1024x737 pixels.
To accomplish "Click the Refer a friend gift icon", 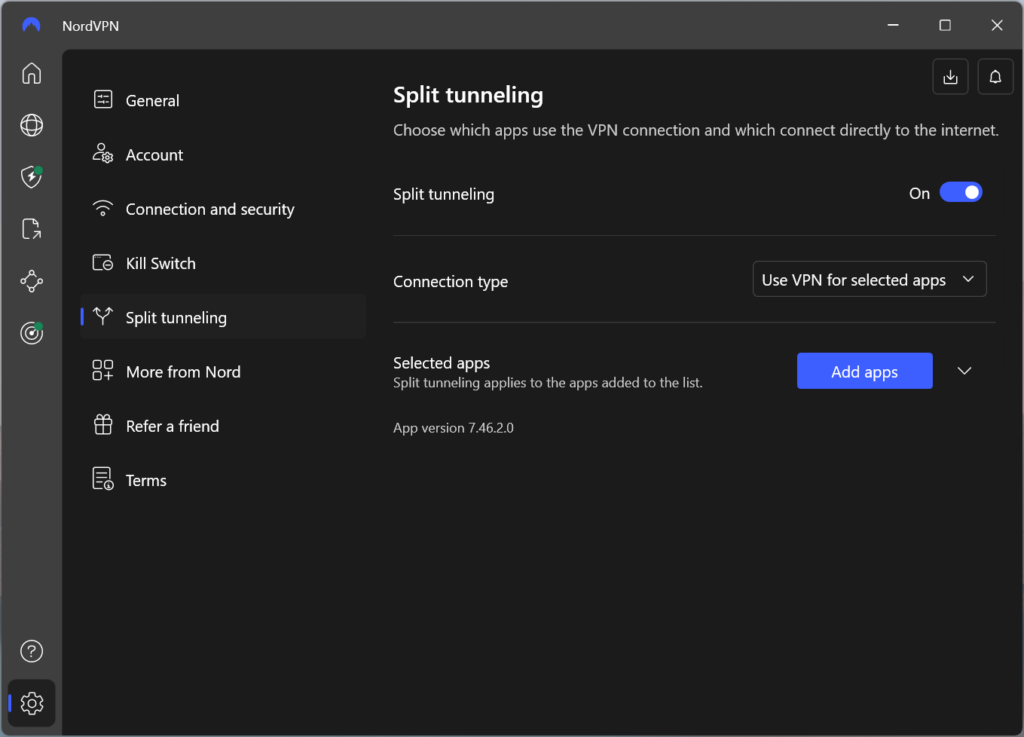I will tap(103, 425).
